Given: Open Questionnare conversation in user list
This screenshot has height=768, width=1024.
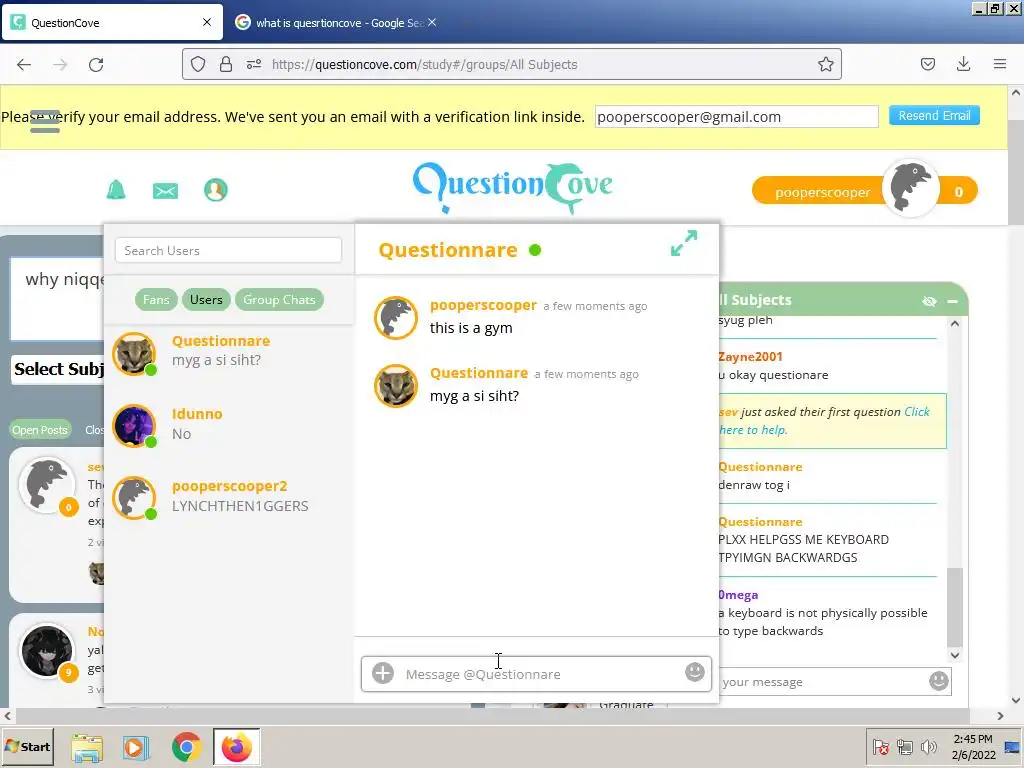Looking at the screenshot, I should (x=229, y=353).
